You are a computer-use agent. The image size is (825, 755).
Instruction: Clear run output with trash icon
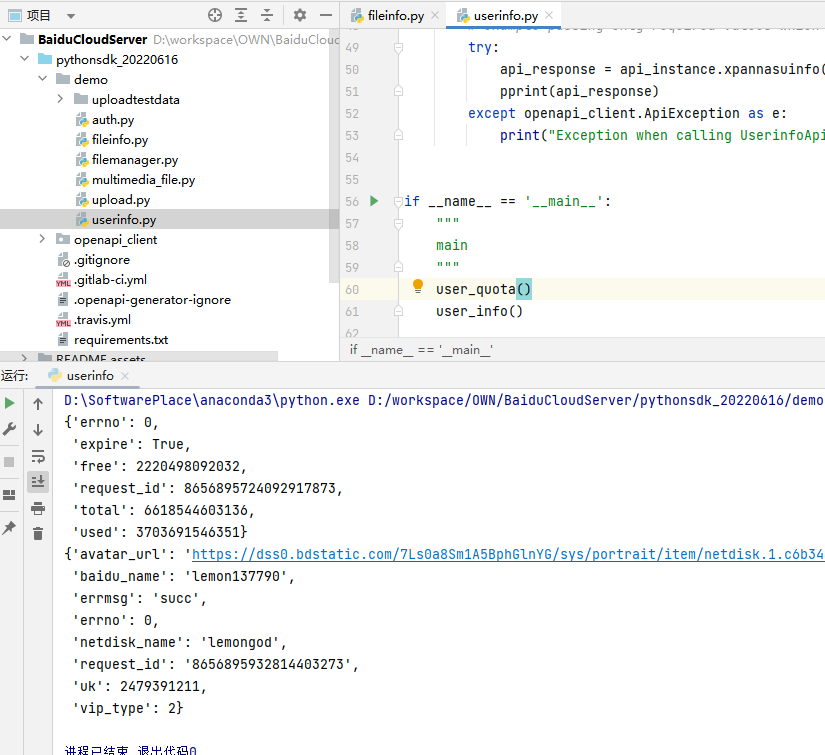click(38, 534)
